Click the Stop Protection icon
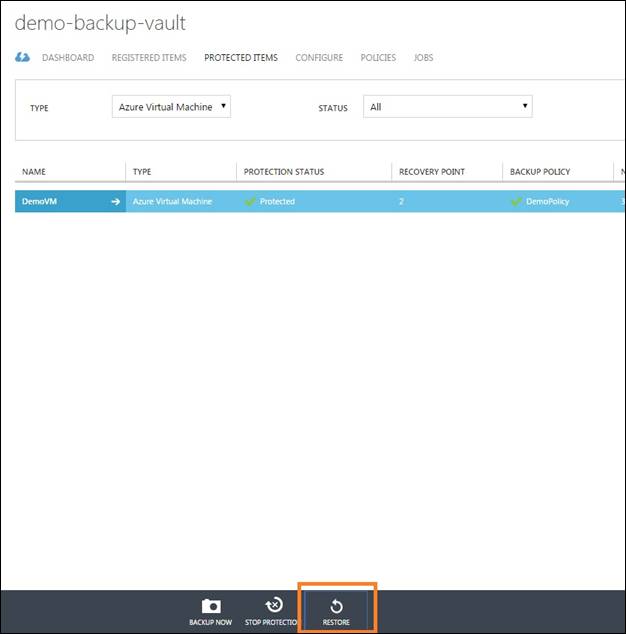The width and height of the screenshot is (626, 634). coord(274,605)
